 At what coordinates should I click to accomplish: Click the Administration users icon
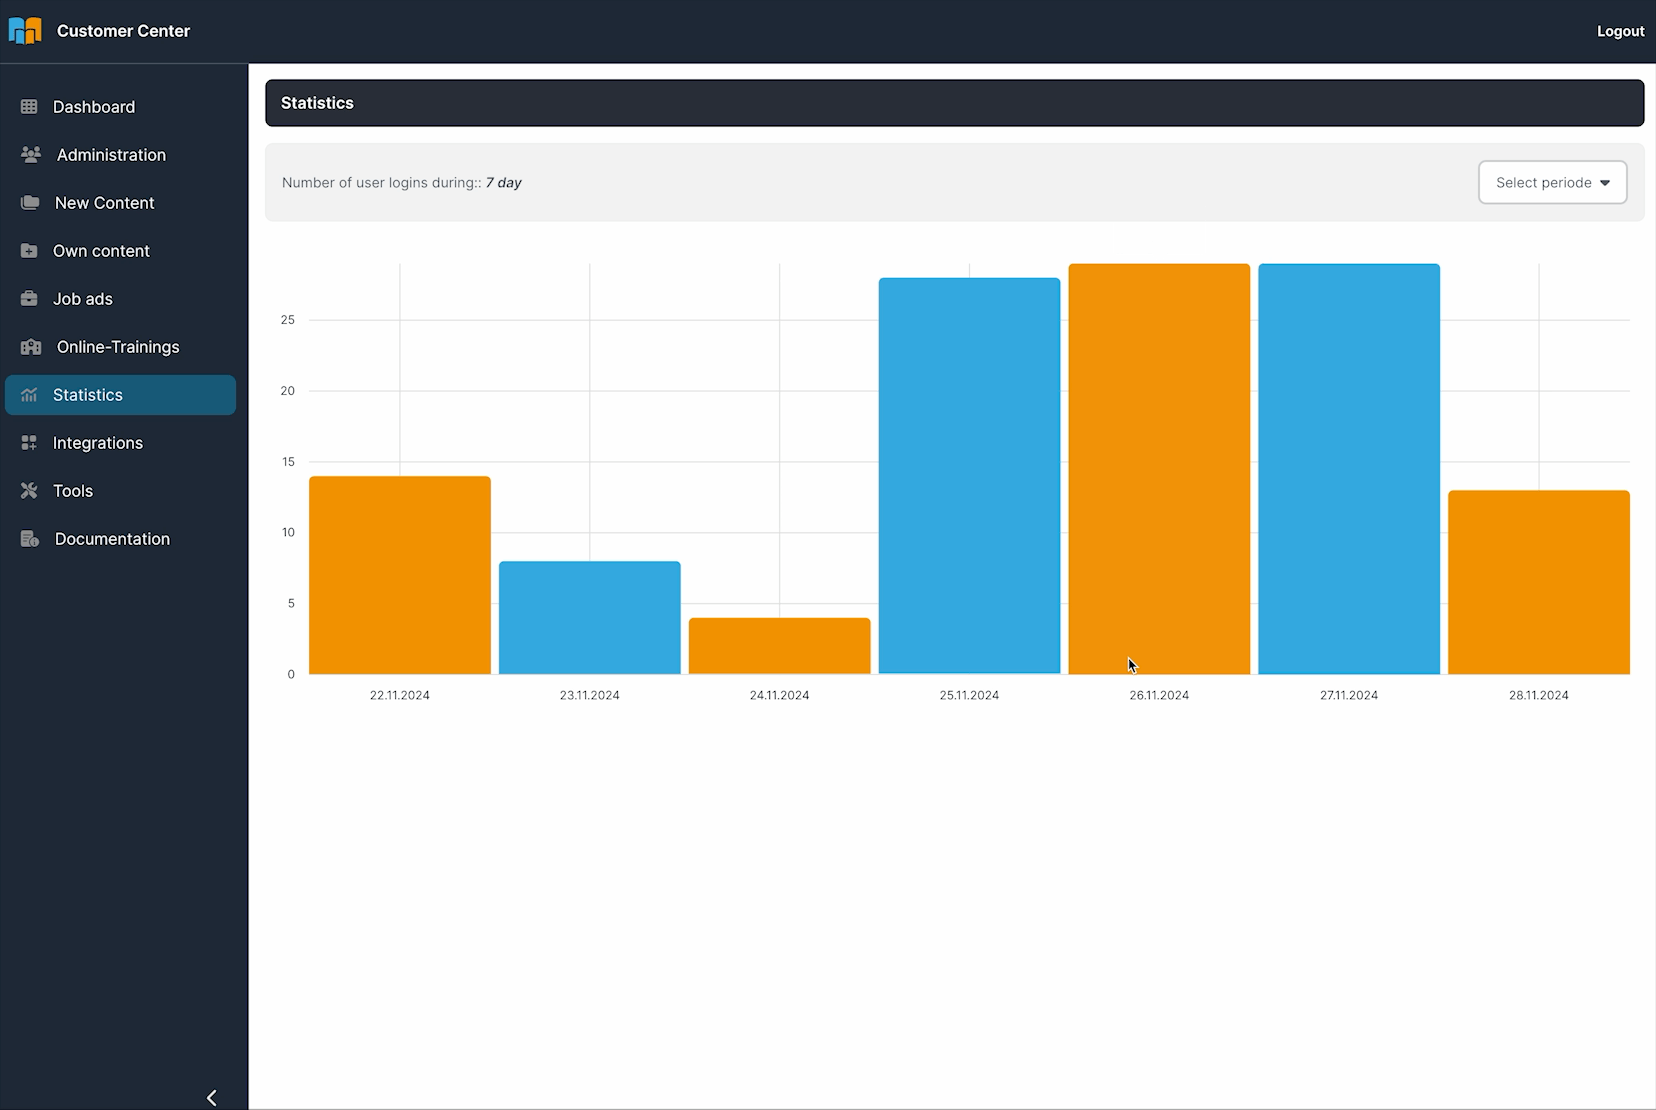[31, 155]
